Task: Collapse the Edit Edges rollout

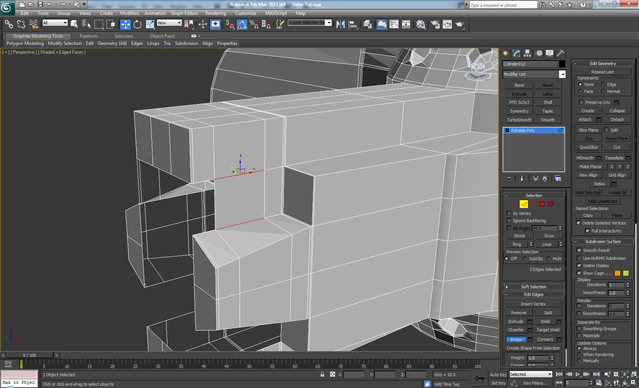Action: pos(533,295)
